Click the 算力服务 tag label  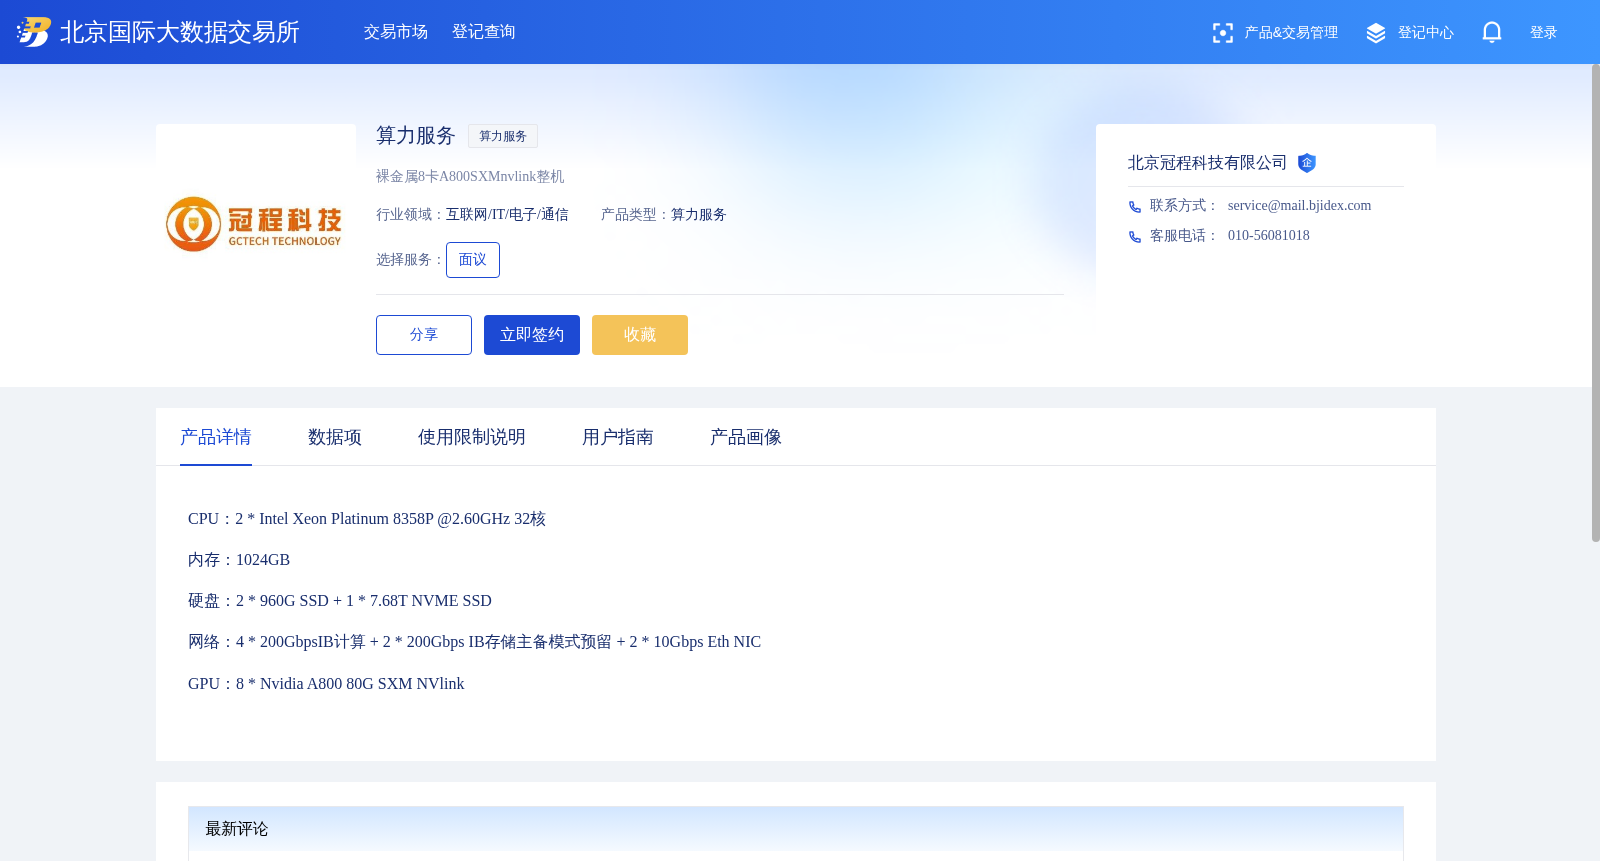point(503,136)
